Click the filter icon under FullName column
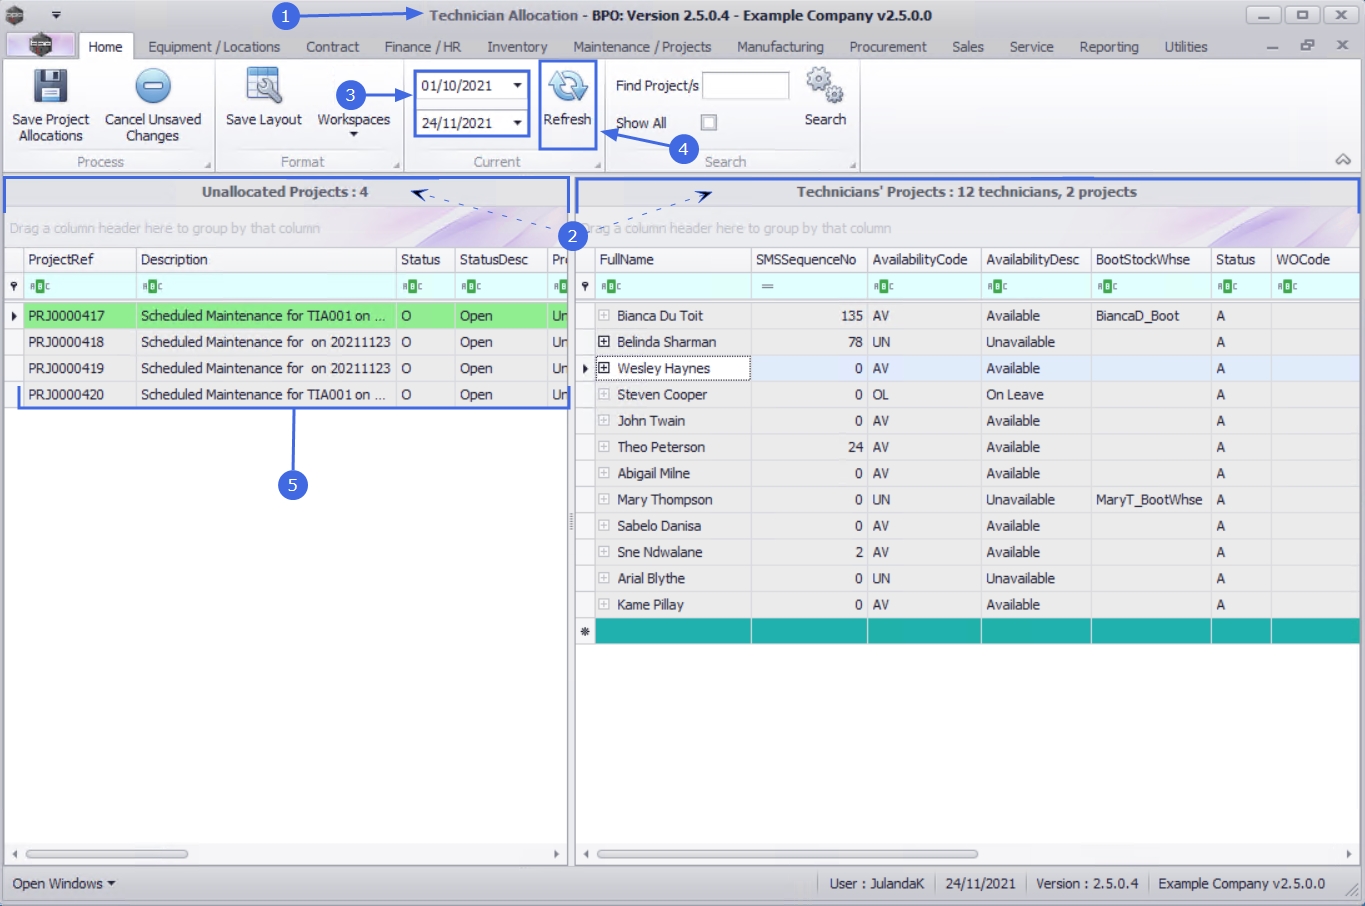The height and width of the screenshot is (906, 1365). pos(611,286)
